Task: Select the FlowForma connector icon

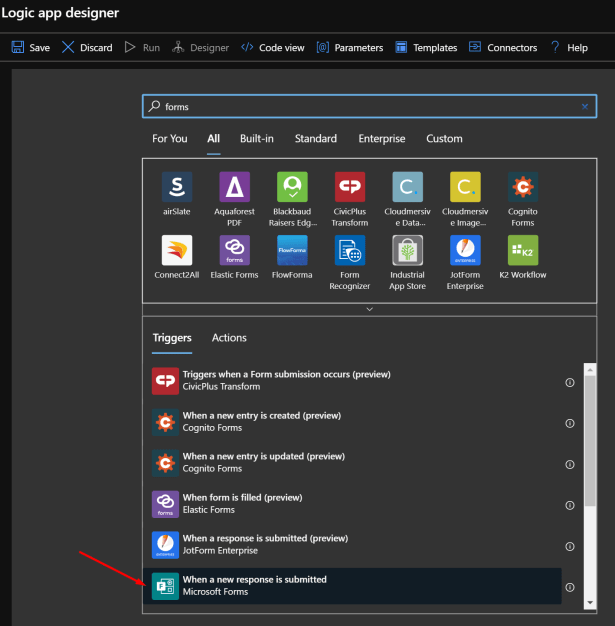Action: (292, 250)
